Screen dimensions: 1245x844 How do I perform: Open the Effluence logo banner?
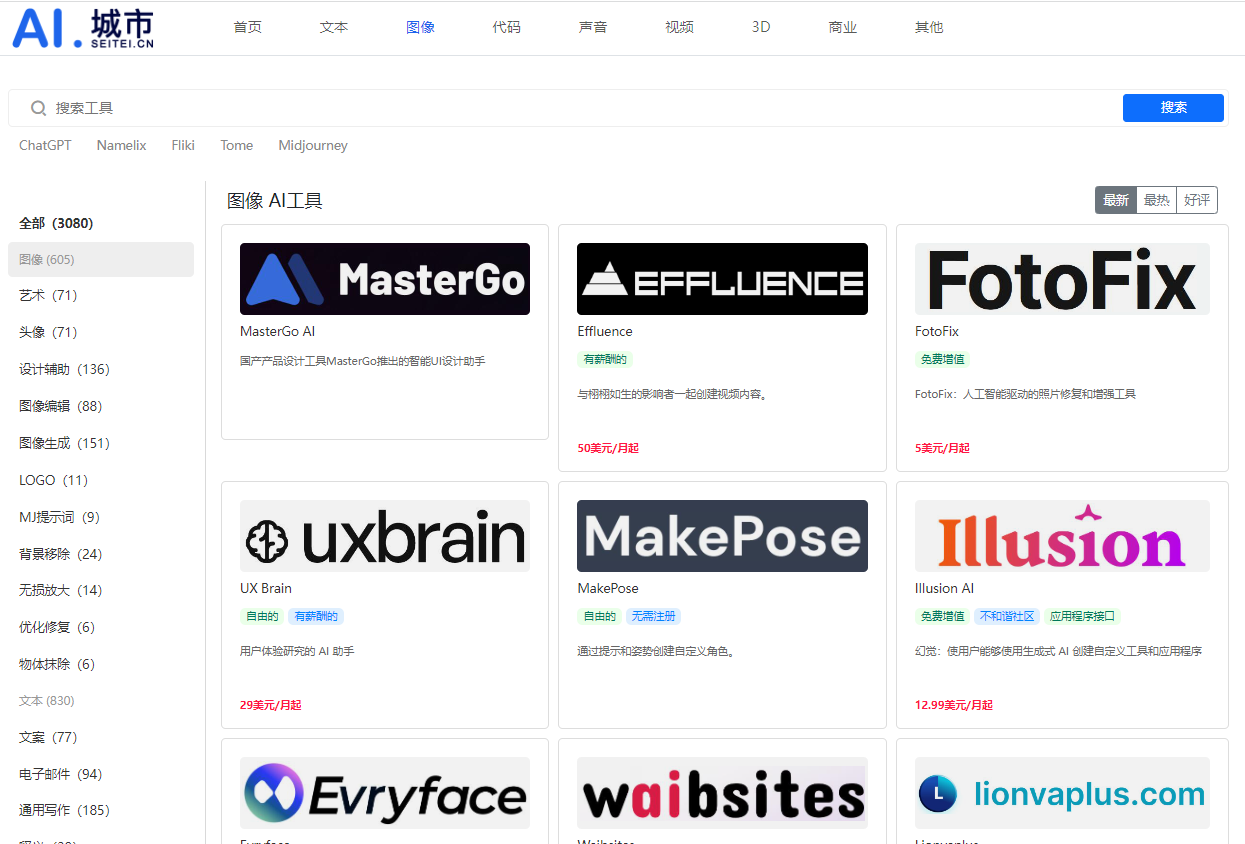tap(722, 279)
